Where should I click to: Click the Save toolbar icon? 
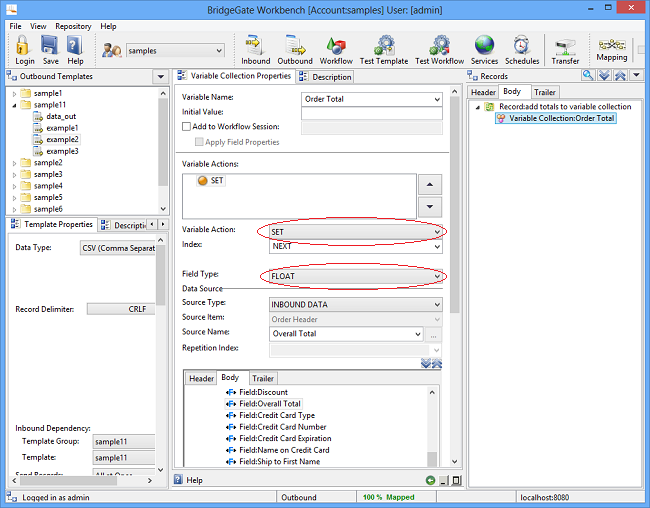click(x=50, y=49)
